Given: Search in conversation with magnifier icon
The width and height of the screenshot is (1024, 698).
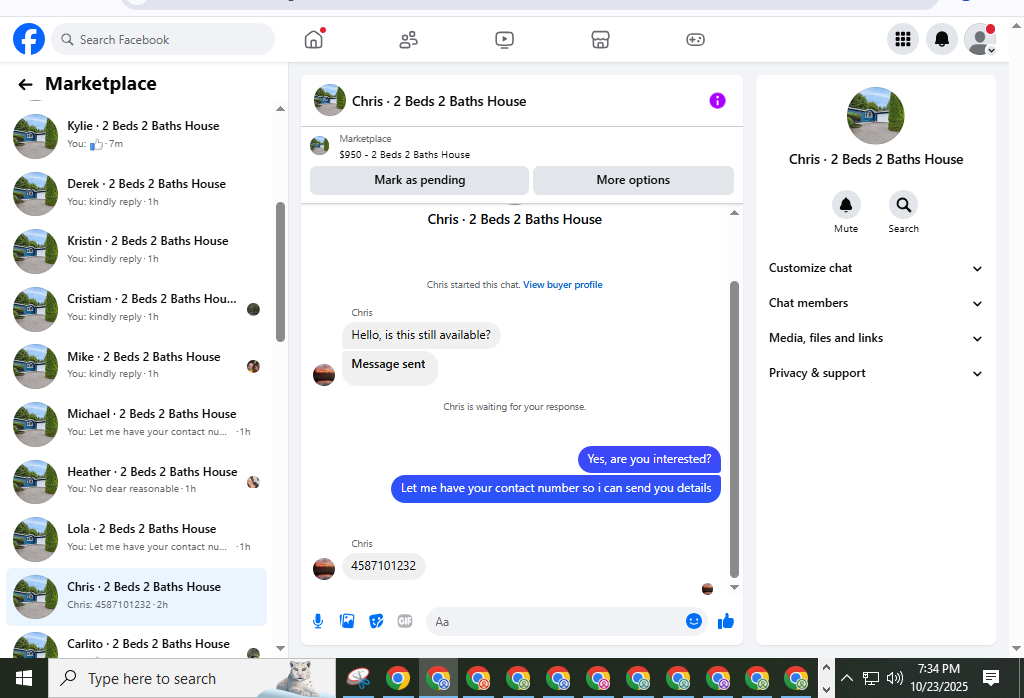Looking at the screenshot, I should tap(903, 205).
